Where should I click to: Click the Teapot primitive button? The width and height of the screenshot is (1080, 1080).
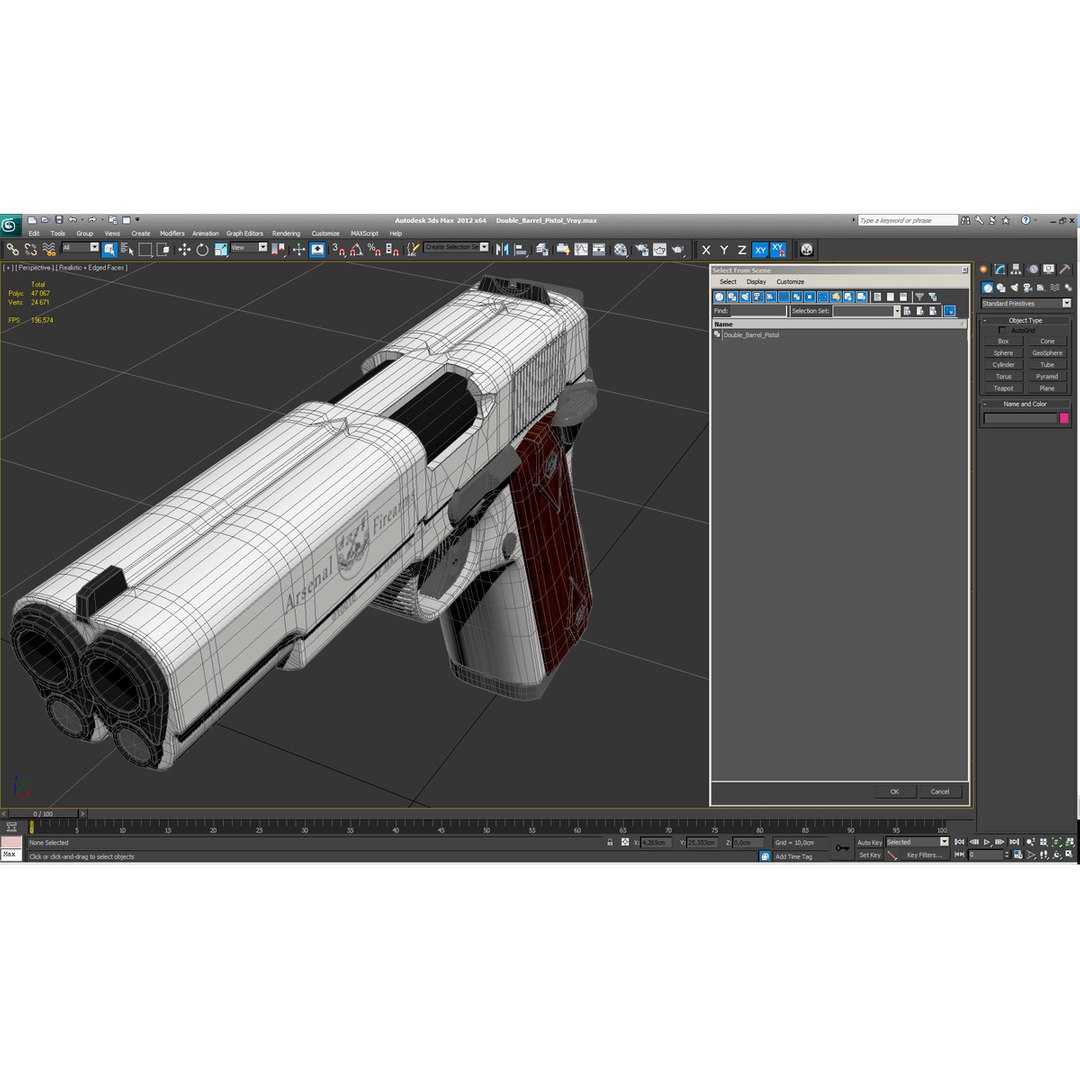point(1003,388)
